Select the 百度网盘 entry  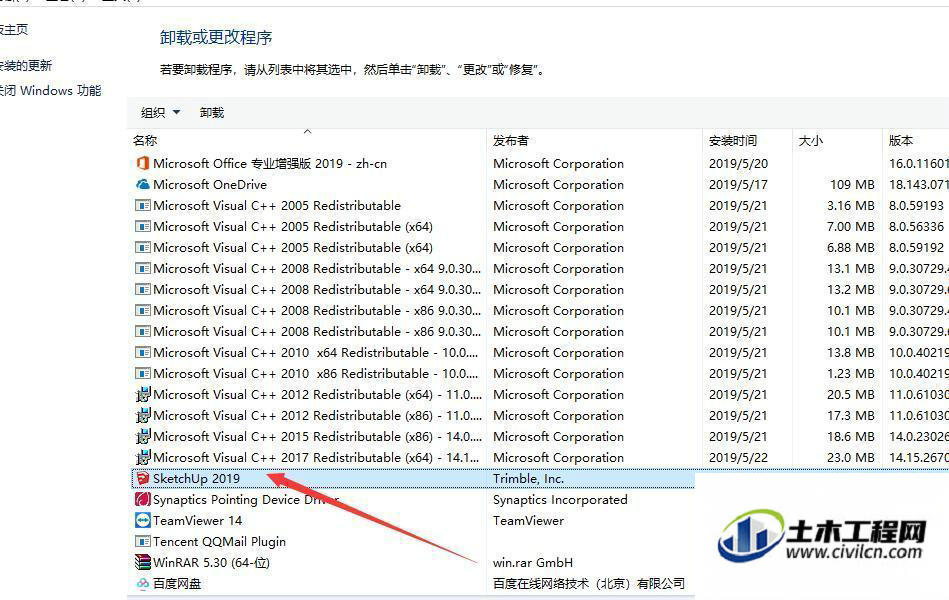pyautogui.click(x=177, y=584)
